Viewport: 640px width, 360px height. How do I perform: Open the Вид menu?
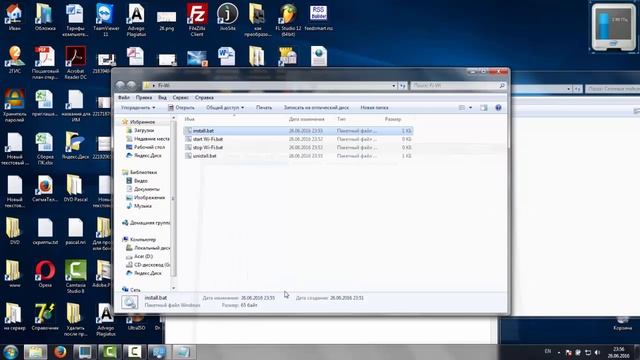pyautogui.click(x=162, y=98)
